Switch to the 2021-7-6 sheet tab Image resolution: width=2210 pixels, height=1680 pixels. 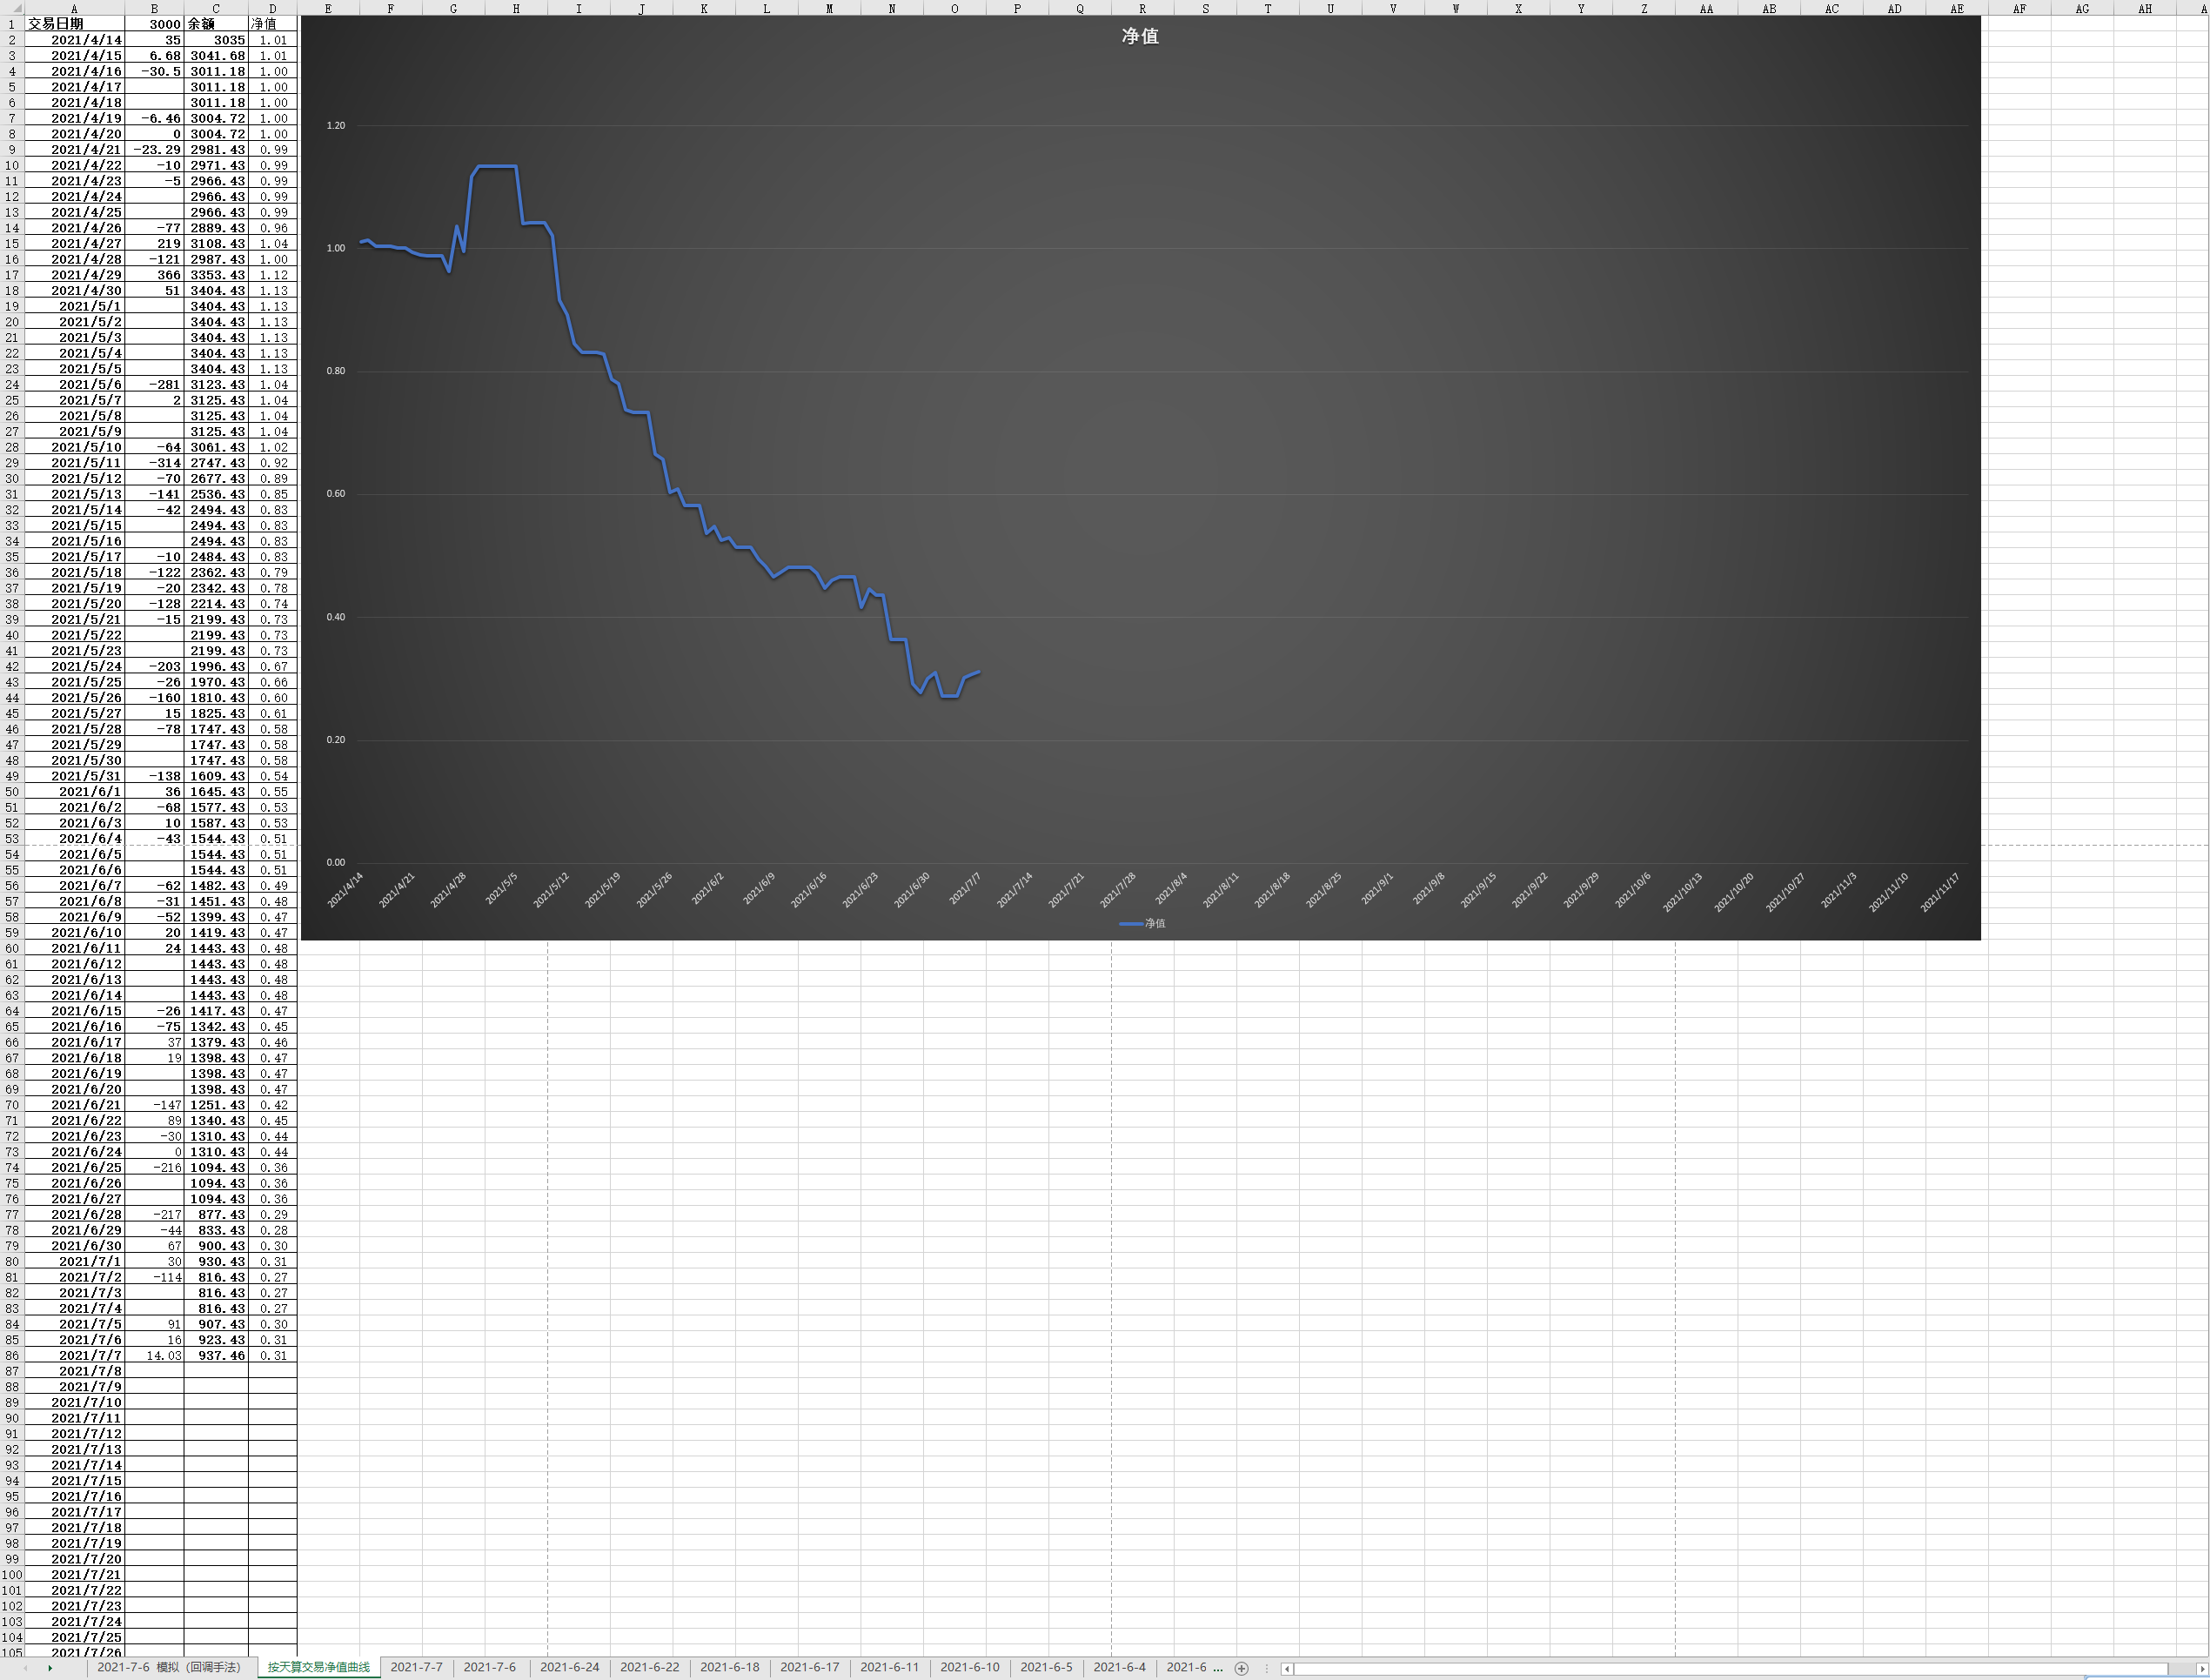490,1667
